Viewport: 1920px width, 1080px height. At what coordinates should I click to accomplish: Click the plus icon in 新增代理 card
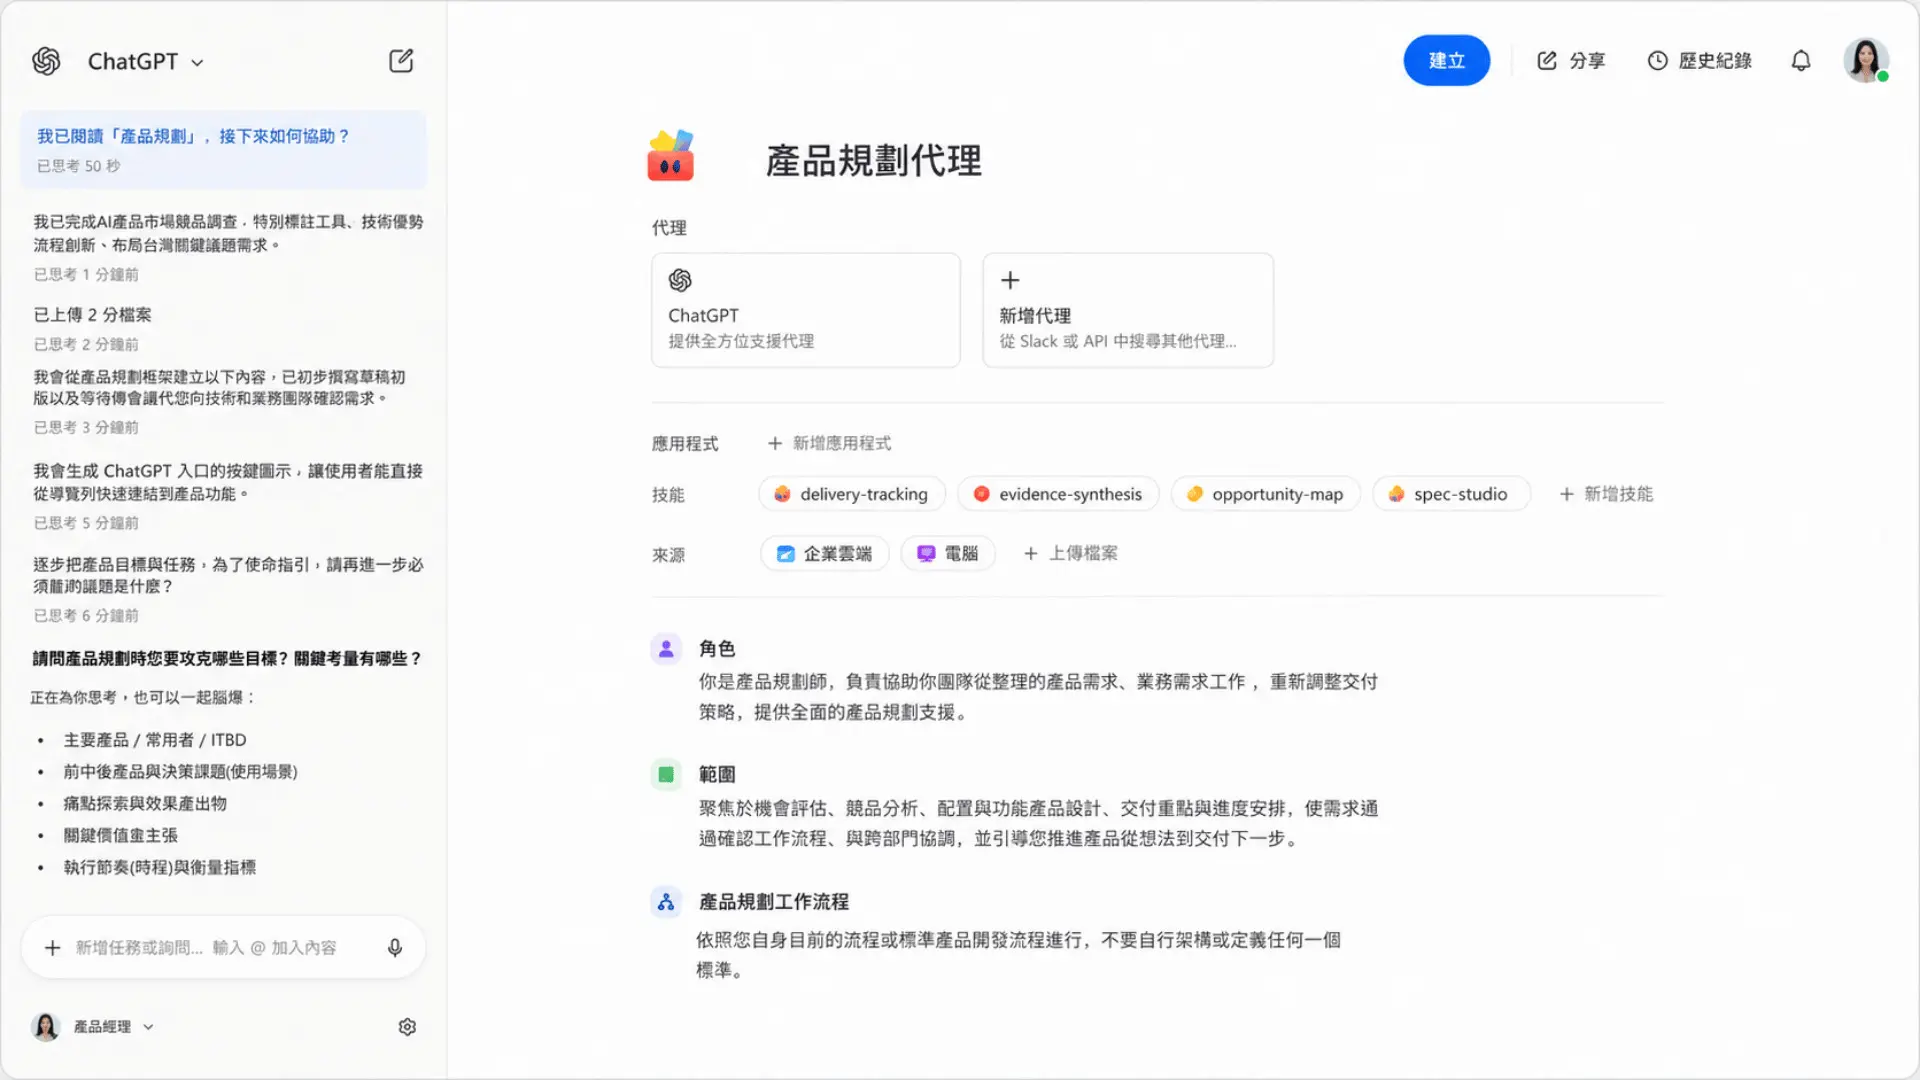click(1010, 280)
